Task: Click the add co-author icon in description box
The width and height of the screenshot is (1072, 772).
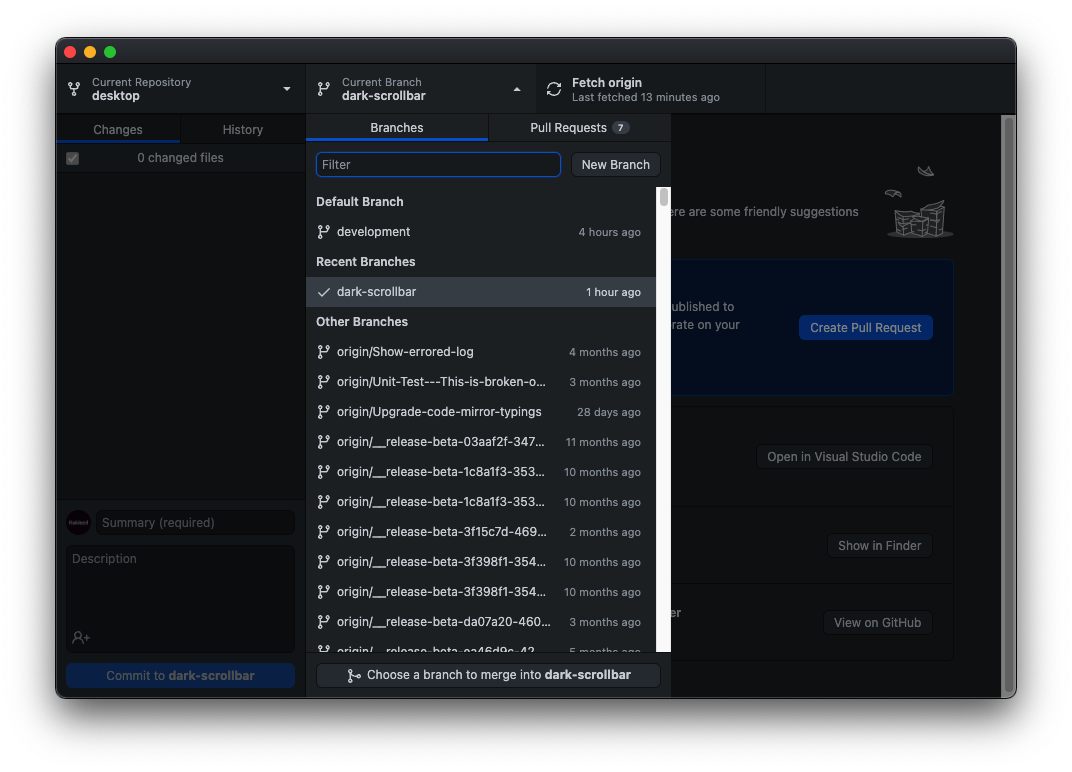Action: (x=80, y=637)
